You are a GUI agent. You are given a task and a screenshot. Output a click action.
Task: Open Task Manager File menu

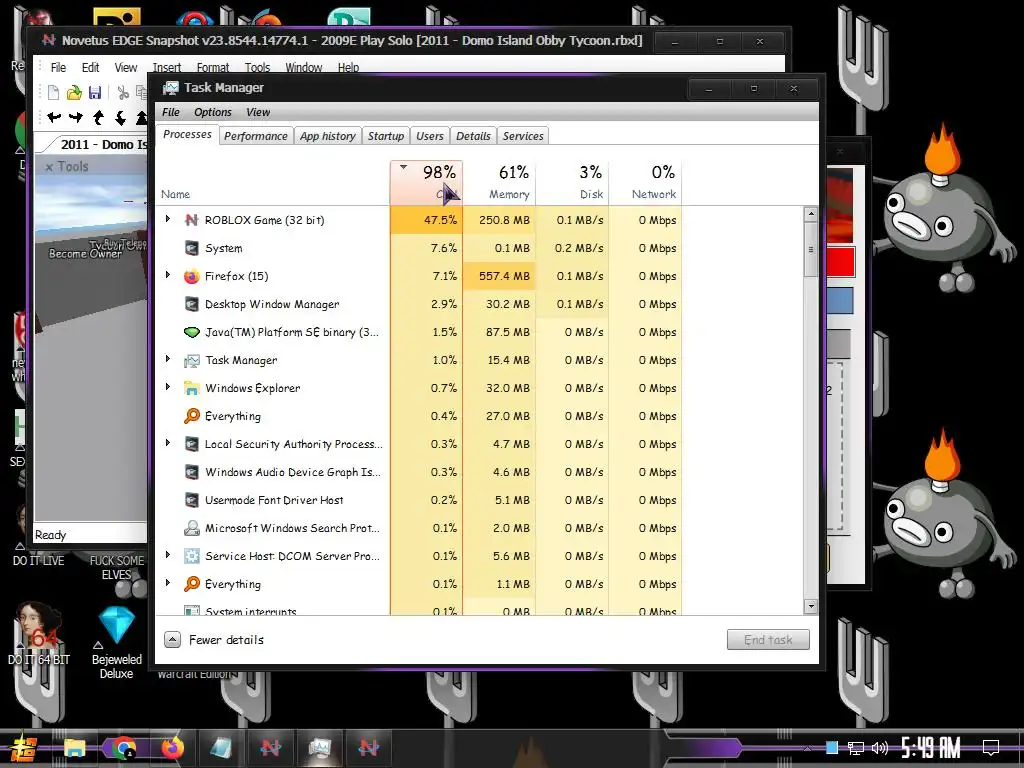click(x=171, y=112)
